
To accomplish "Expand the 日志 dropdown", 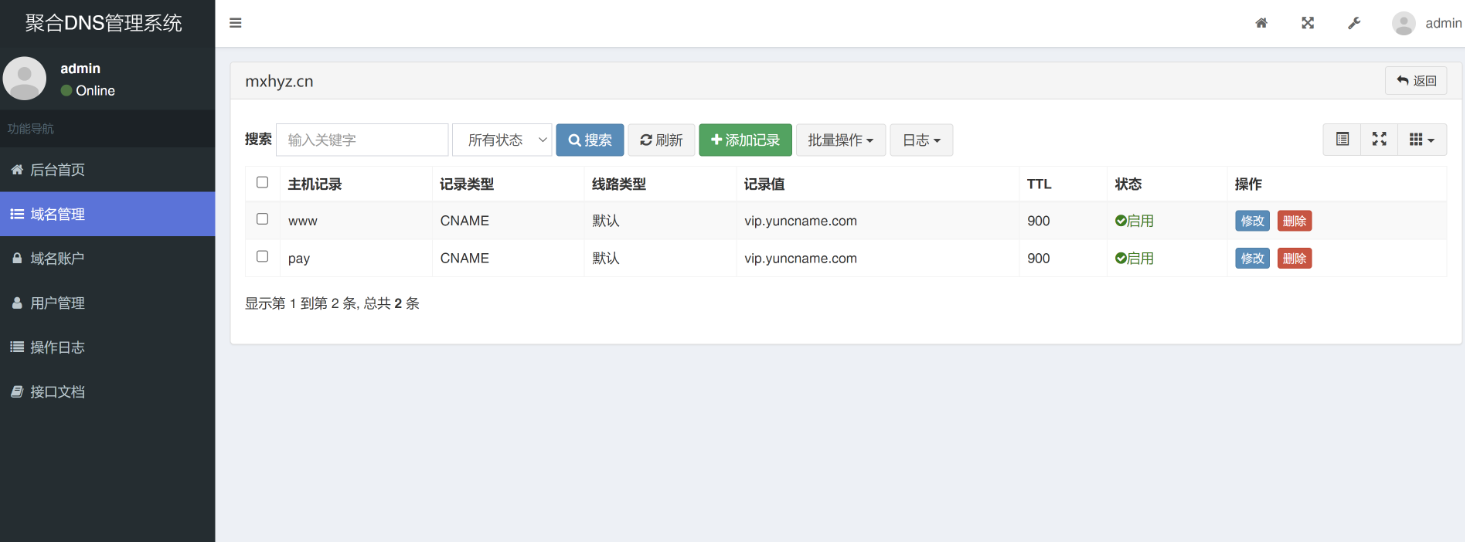I will (921, 140).
